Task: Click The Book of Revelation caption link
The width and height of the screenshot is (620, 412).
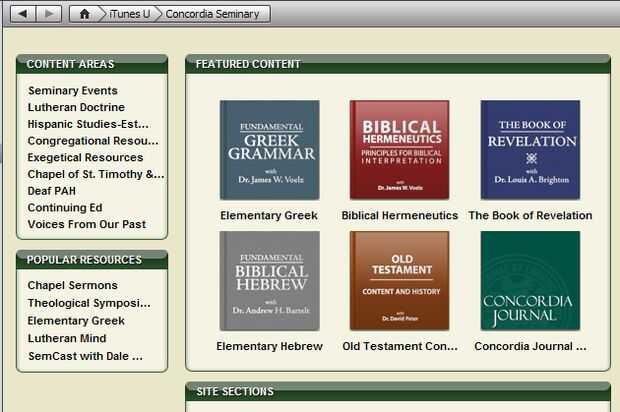Action: pos(530,215)
